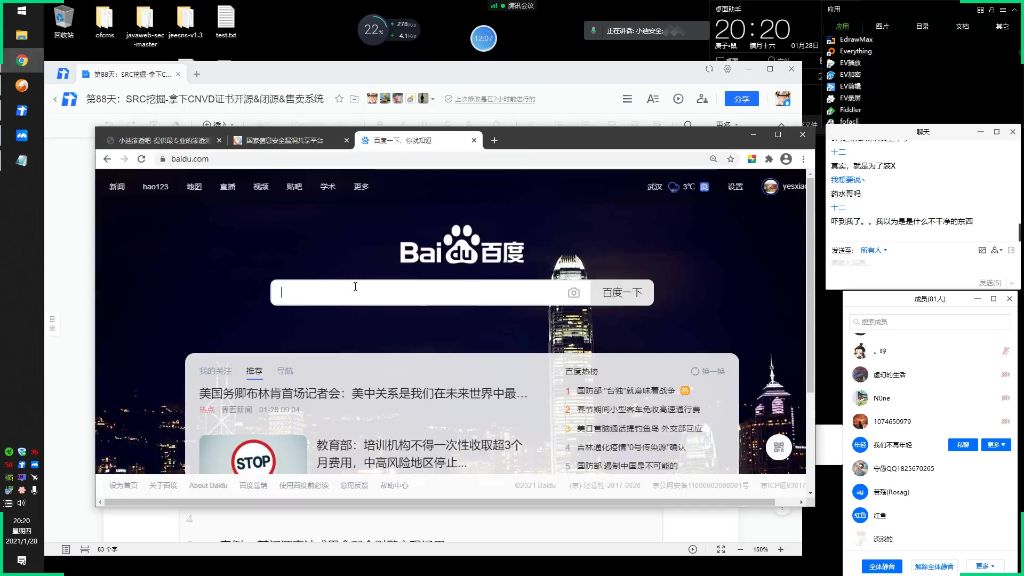Image resolution: width=1024 pixels, height=576 pixels.
Task: Select the 文档 tab in desktop assistant panel
Action: pyautogui.click(x=963, y=27)
